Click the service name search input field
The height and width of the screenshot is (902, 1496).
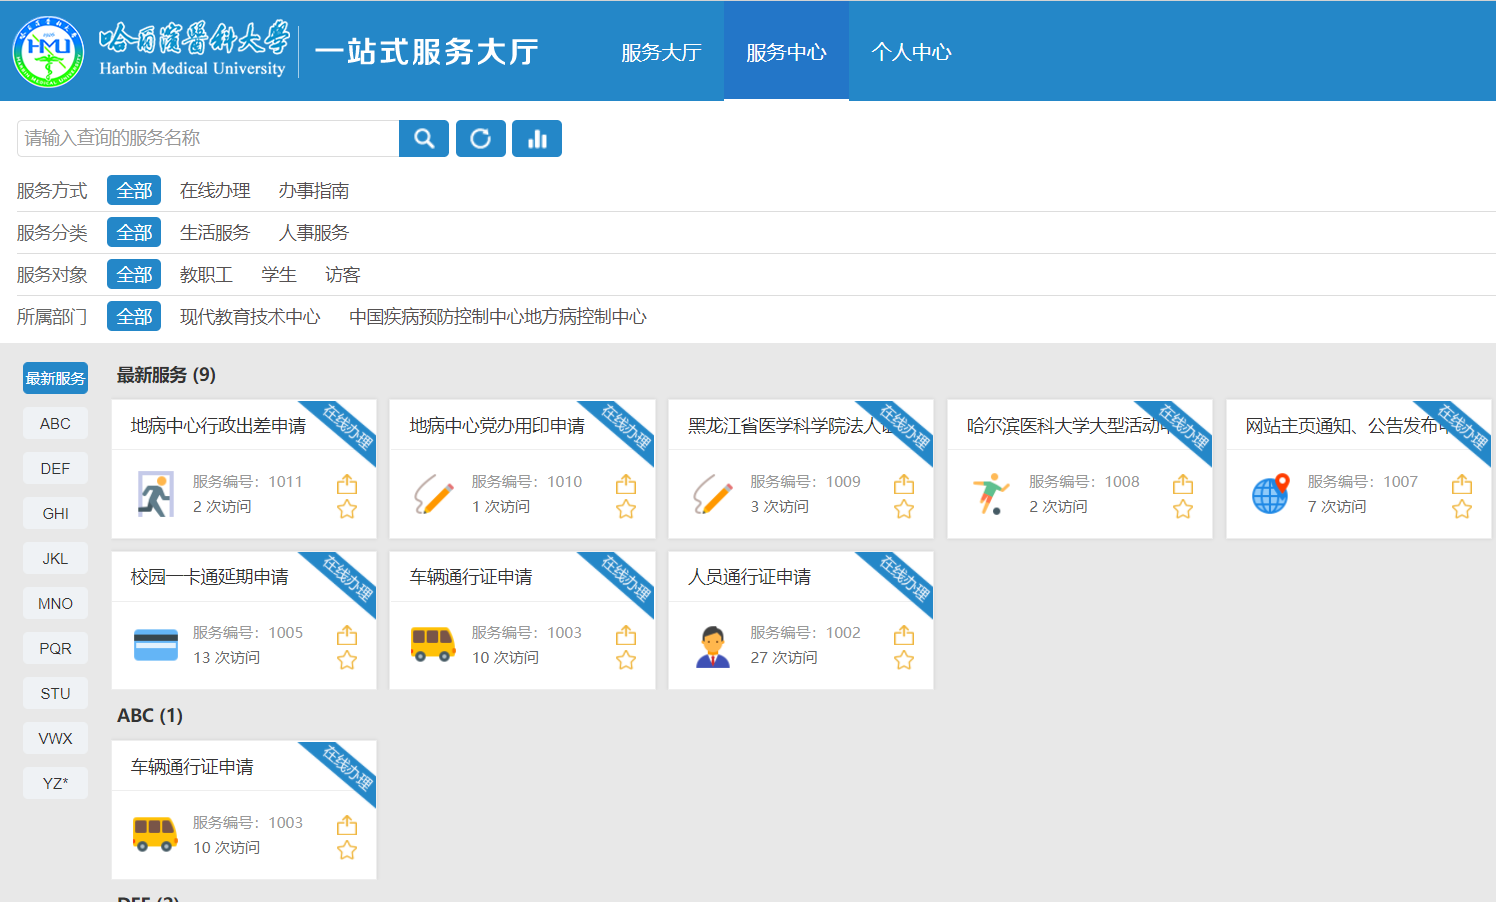[x=208, y=139]
